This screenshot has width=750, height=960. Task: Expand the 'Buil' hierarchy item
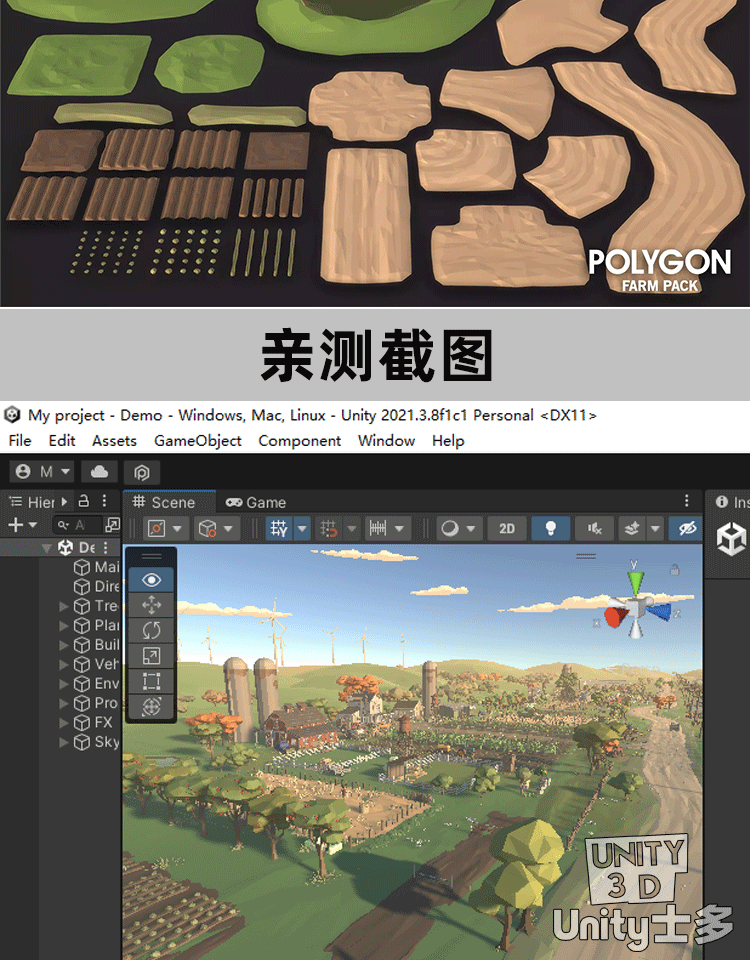63,645
